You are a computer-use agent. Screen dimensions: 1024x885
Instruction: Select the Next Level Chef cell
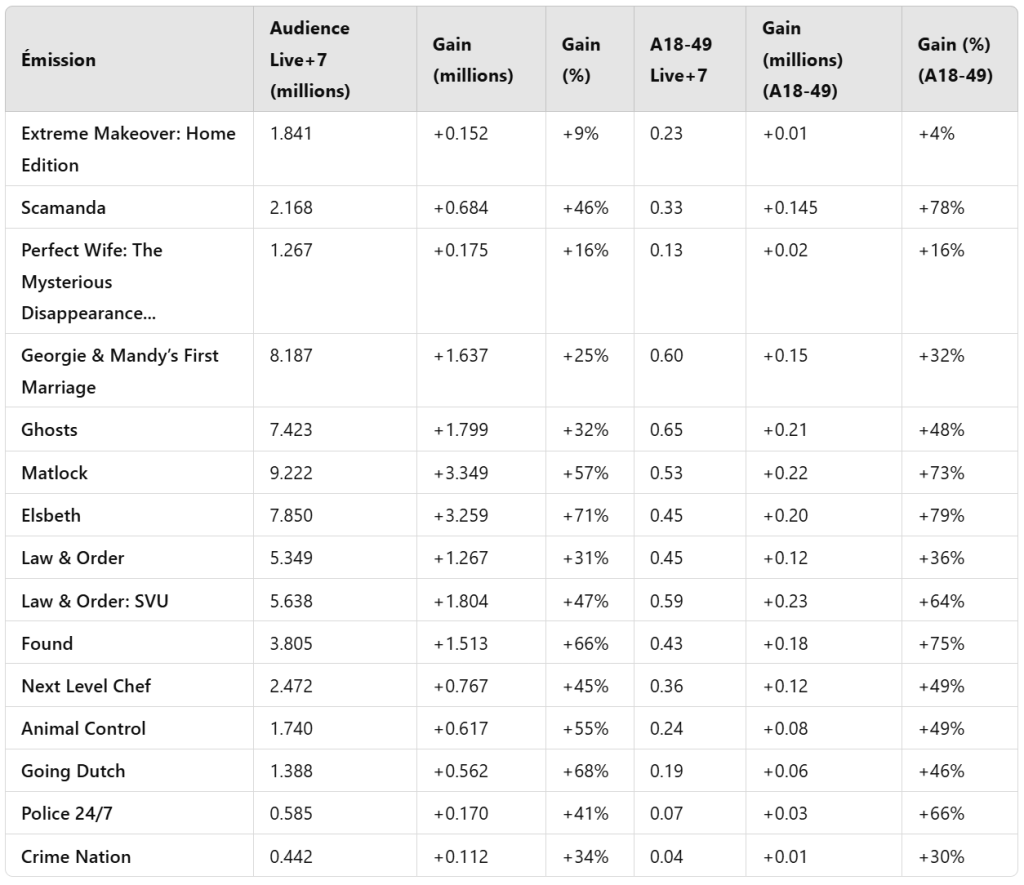86,686
